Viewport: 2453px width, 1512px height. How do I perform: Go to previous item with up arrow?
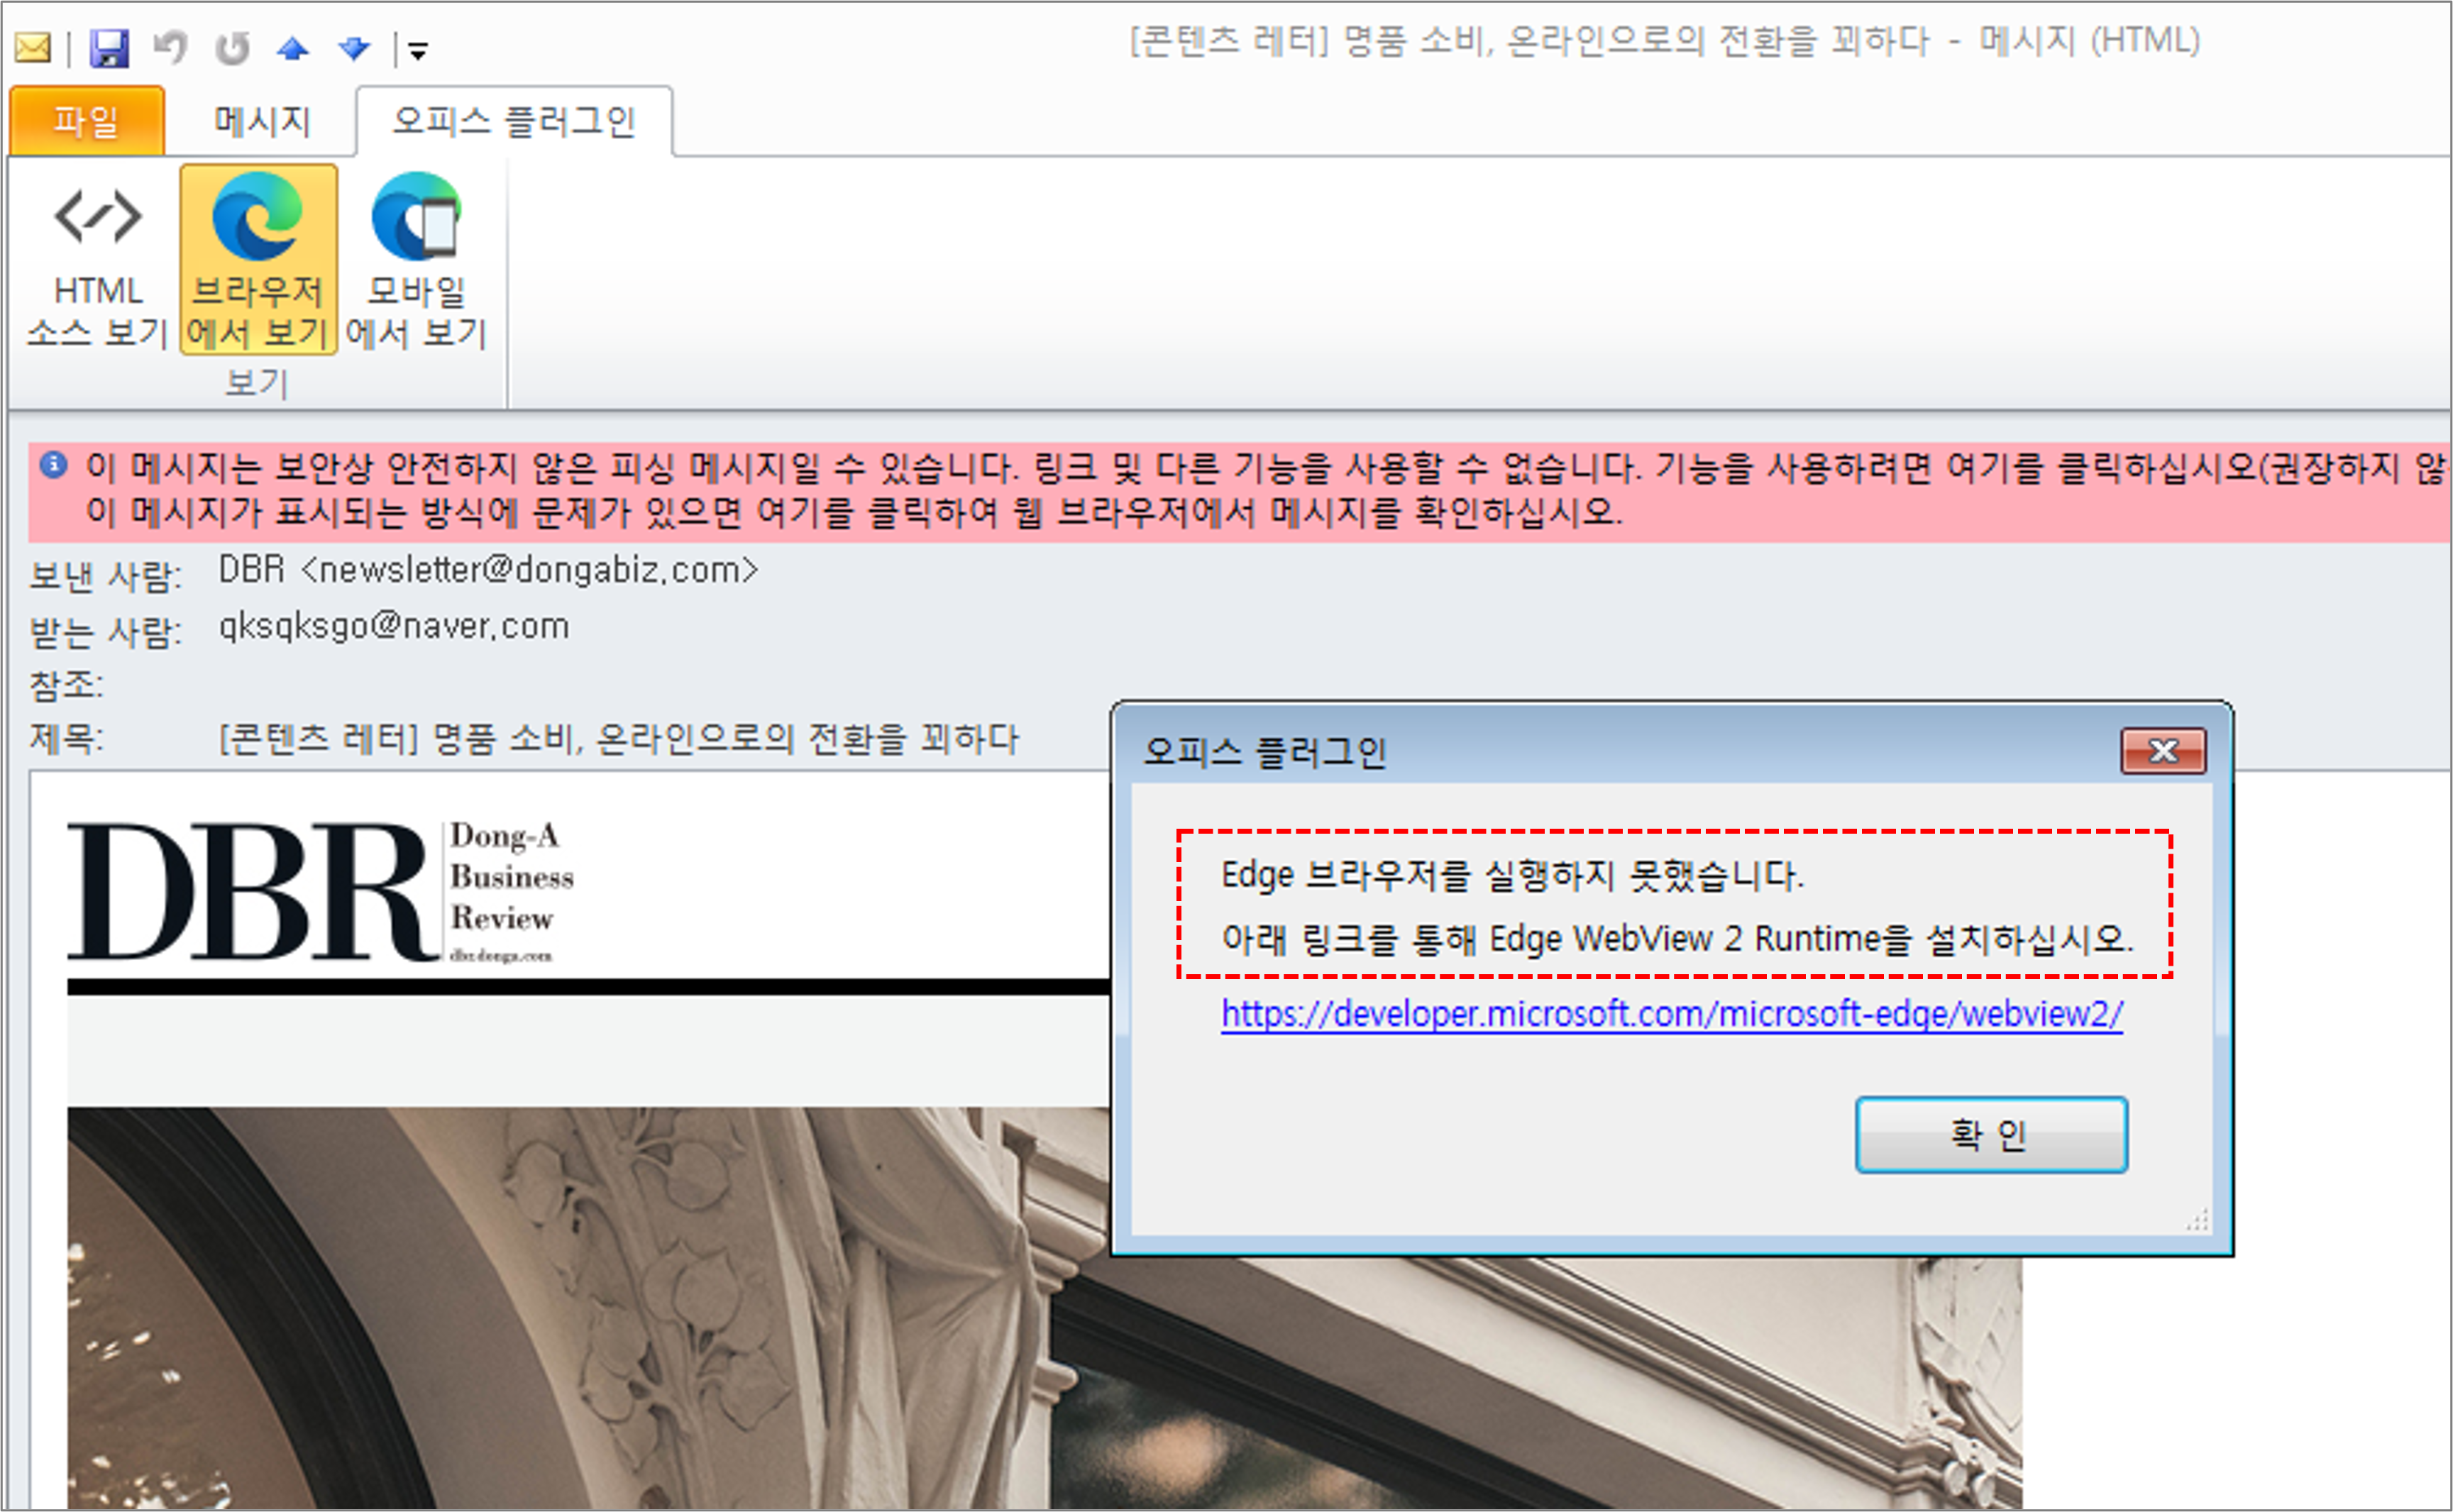point(293,47)
